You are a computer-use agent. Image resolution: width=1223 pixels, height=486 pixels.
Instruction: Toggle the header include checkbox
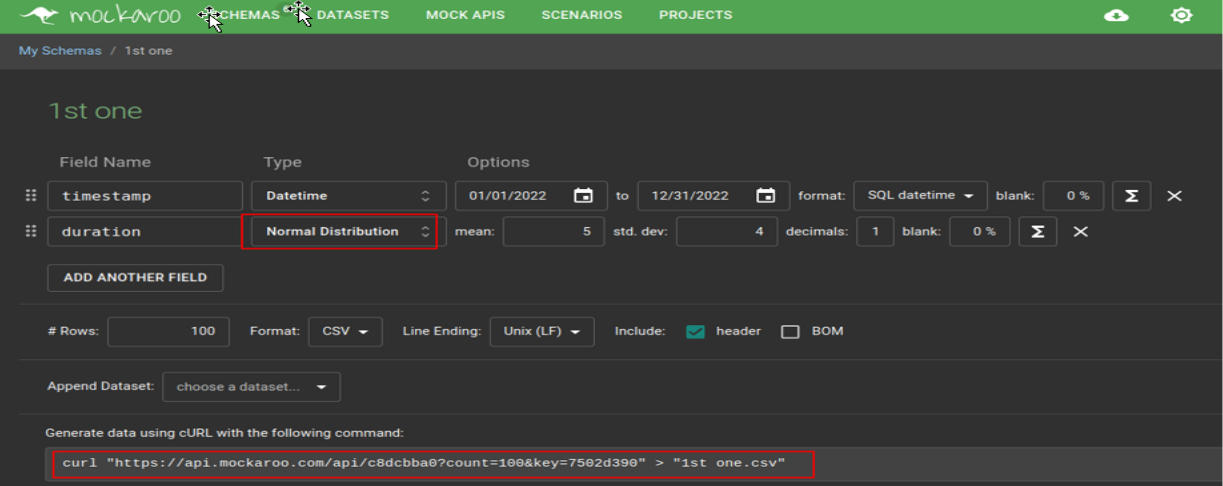tap(695, 332)
